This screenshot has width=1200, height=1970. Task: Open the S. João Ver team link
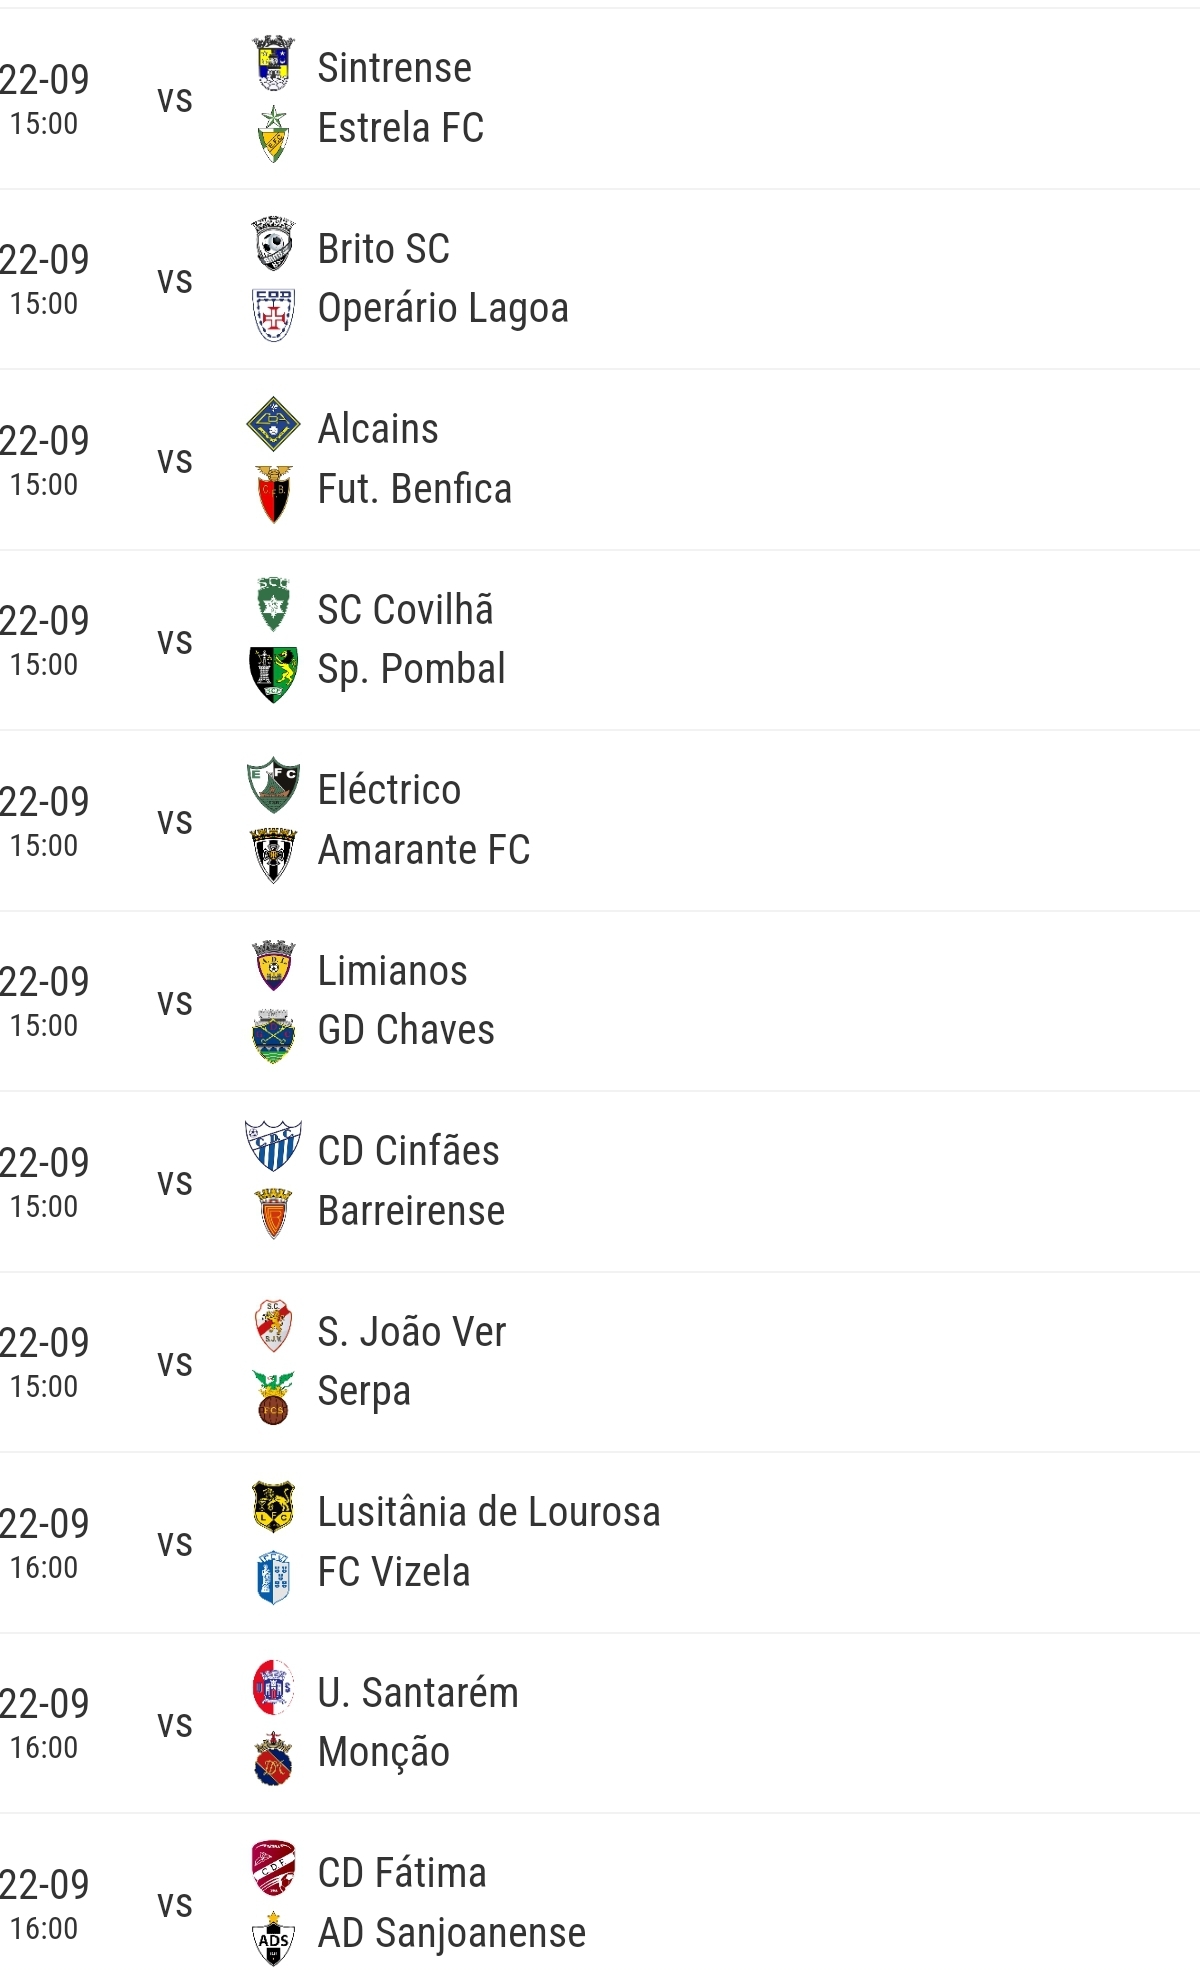coord(412,1332)
